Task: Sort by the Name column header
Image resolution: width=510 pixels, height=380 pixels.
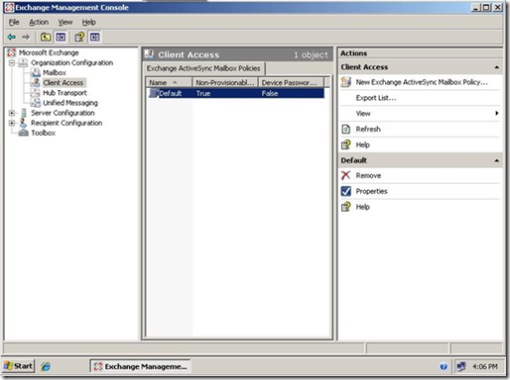Action: [x=169, y=82]
